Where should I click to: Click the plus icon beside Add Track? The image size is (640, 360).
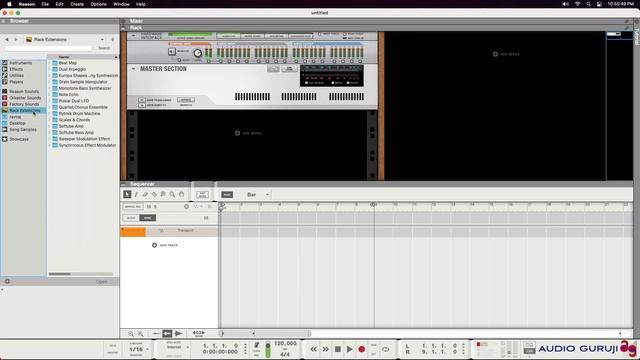coord(154,245)
